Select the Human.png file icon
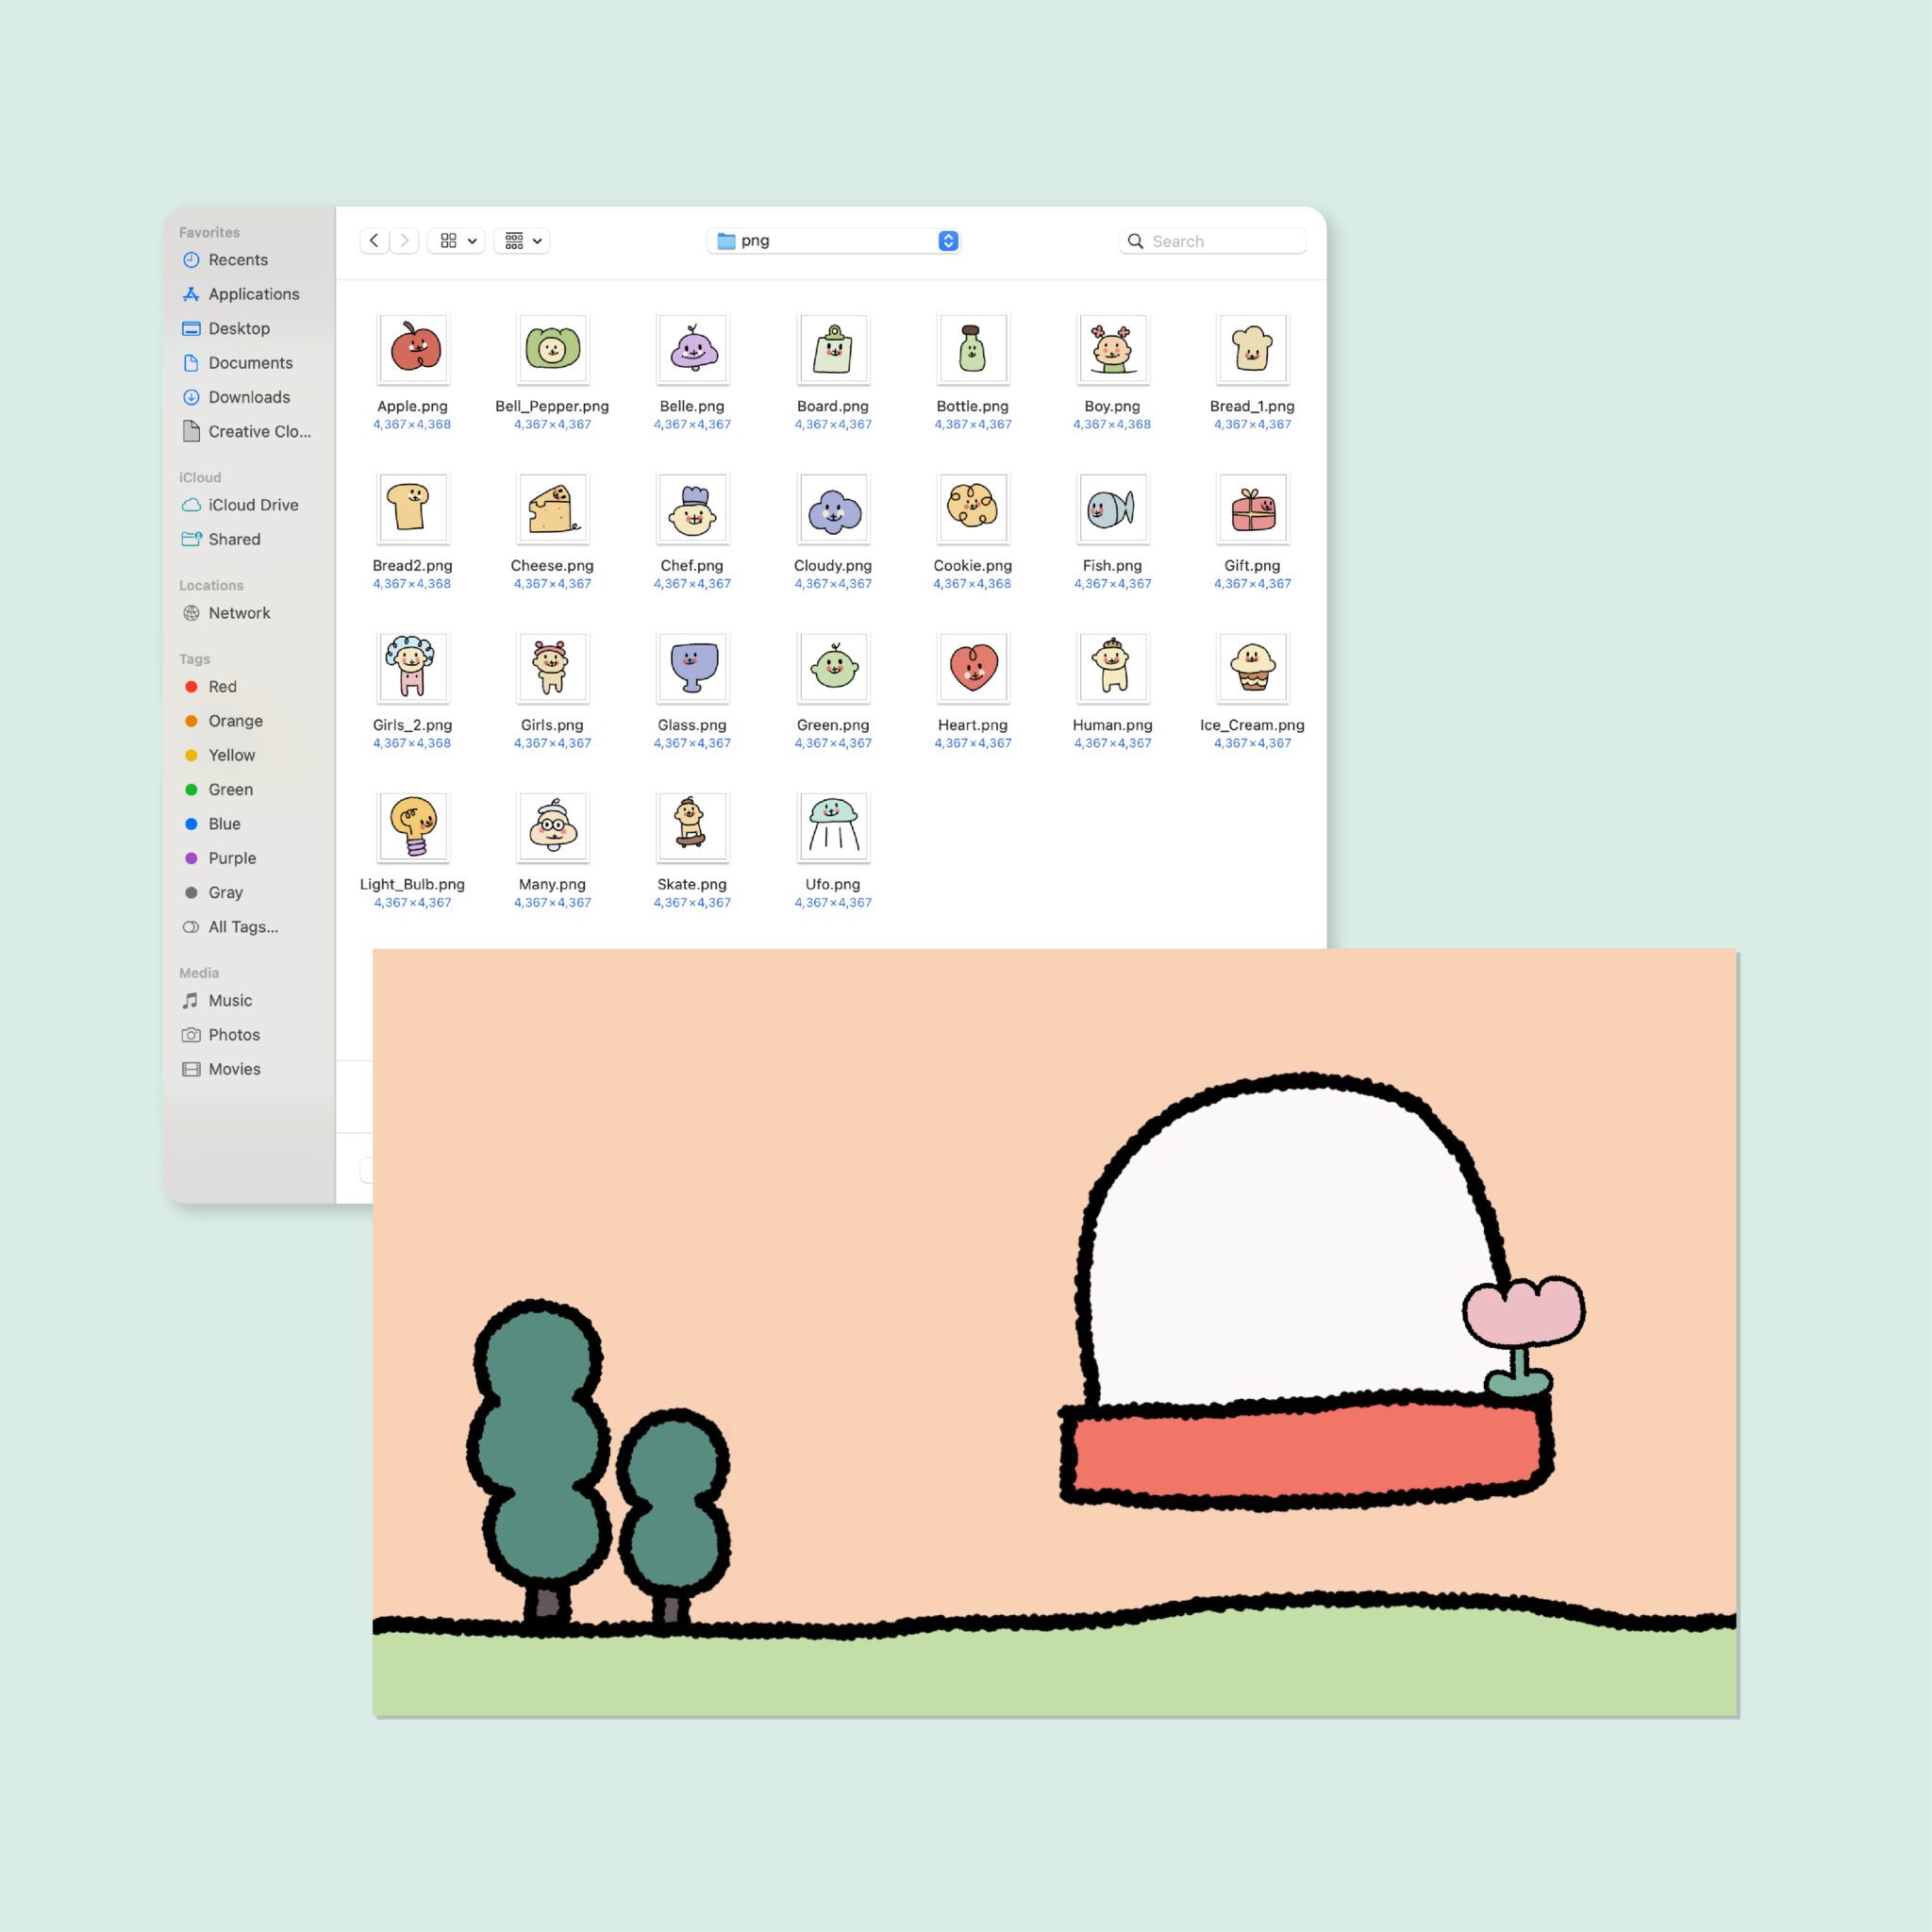This screenshot has height=1932, width=1932. 1113,668
